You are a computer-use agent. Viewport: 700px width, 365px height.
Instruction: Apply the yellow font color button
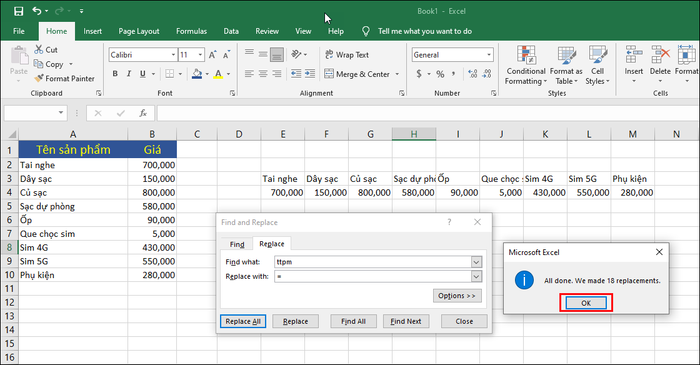tap(218, 74)
